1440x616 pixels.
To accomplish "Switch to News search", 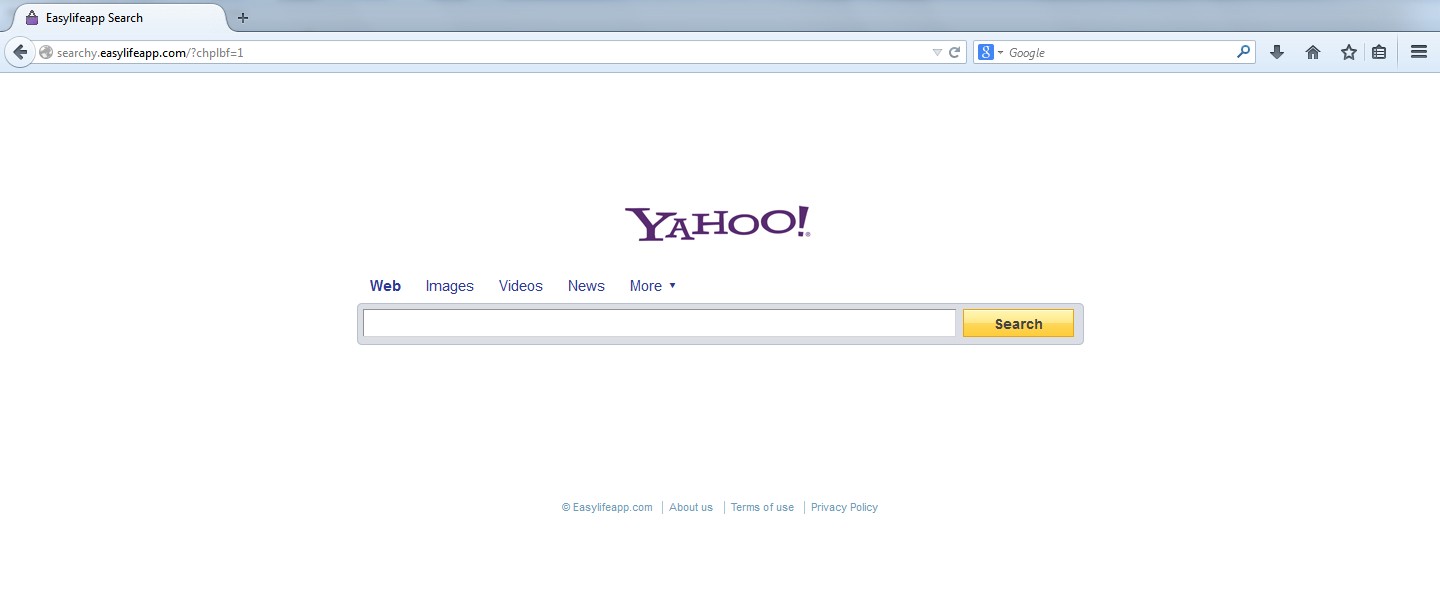I will (586, 286).
